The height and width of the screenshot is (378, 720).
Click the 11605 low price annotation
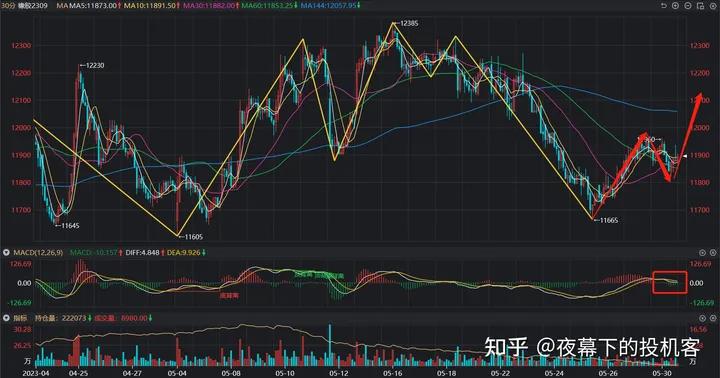(193, 237)
